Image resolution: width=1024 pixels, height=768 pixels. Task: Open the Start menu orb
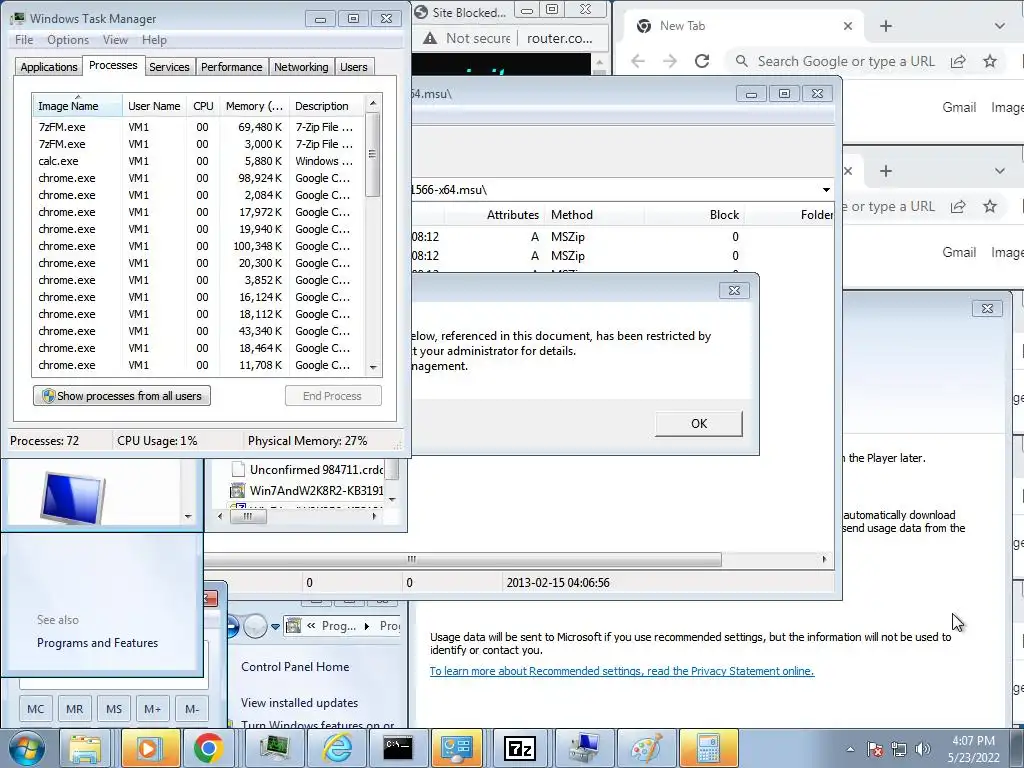[26, 748]
